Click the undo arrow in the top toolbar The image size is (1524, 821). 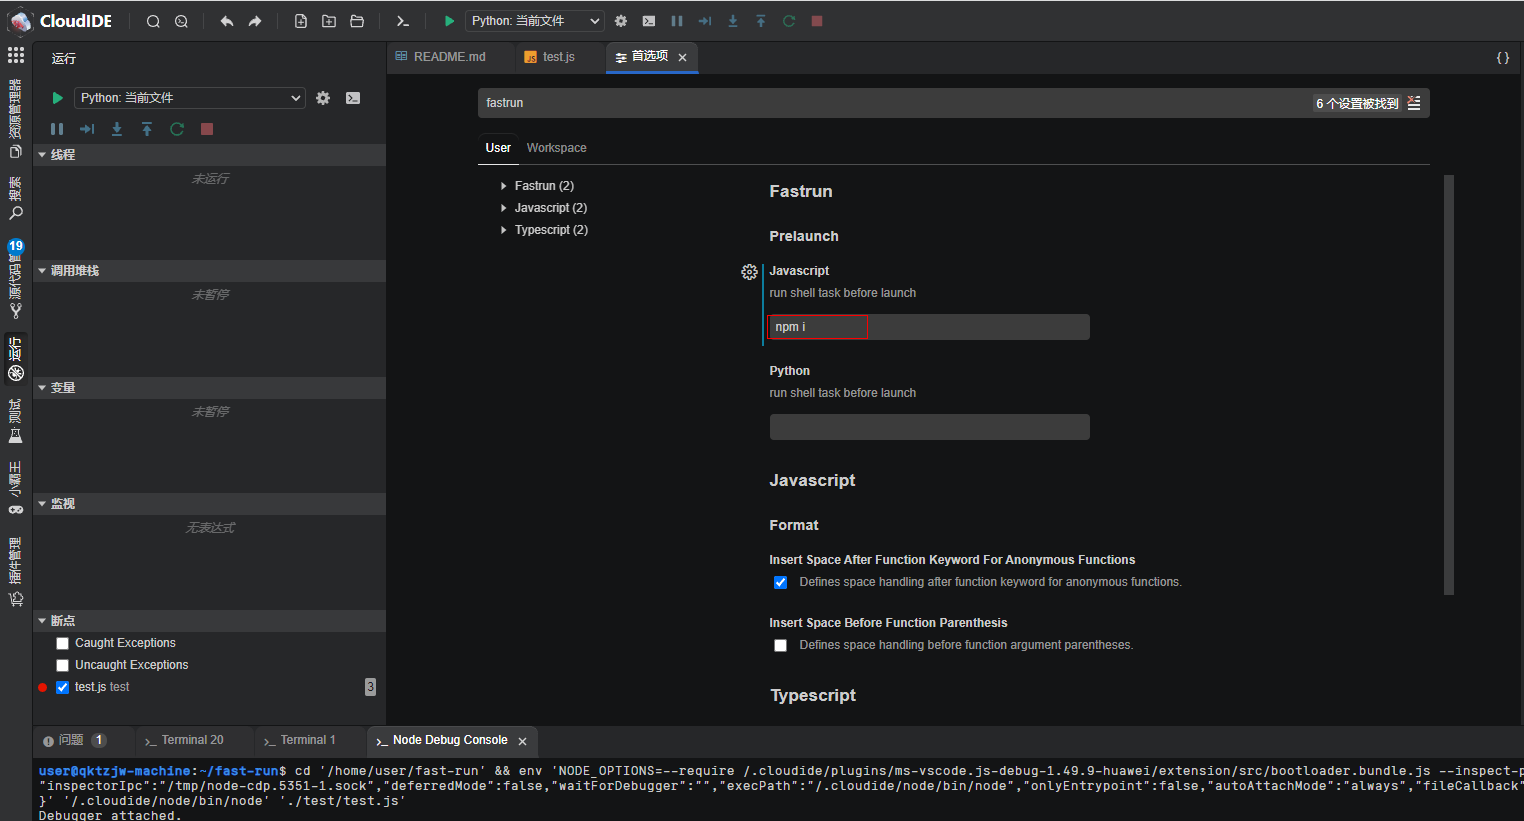(x=227, y=21)
